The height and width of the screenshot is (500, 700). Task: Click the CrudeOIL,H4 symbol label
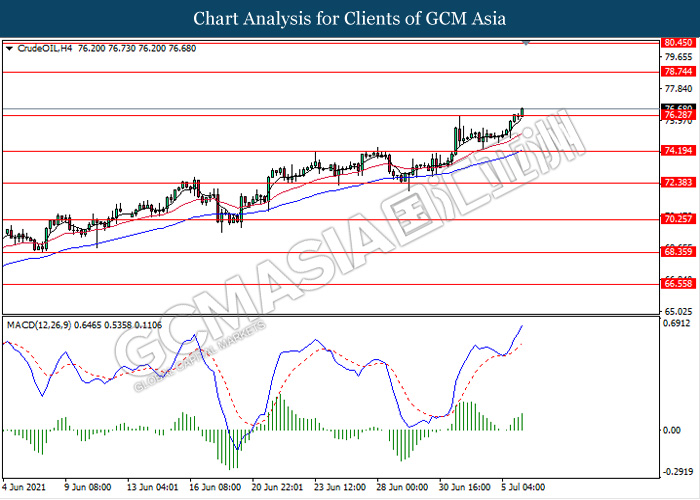44,48
